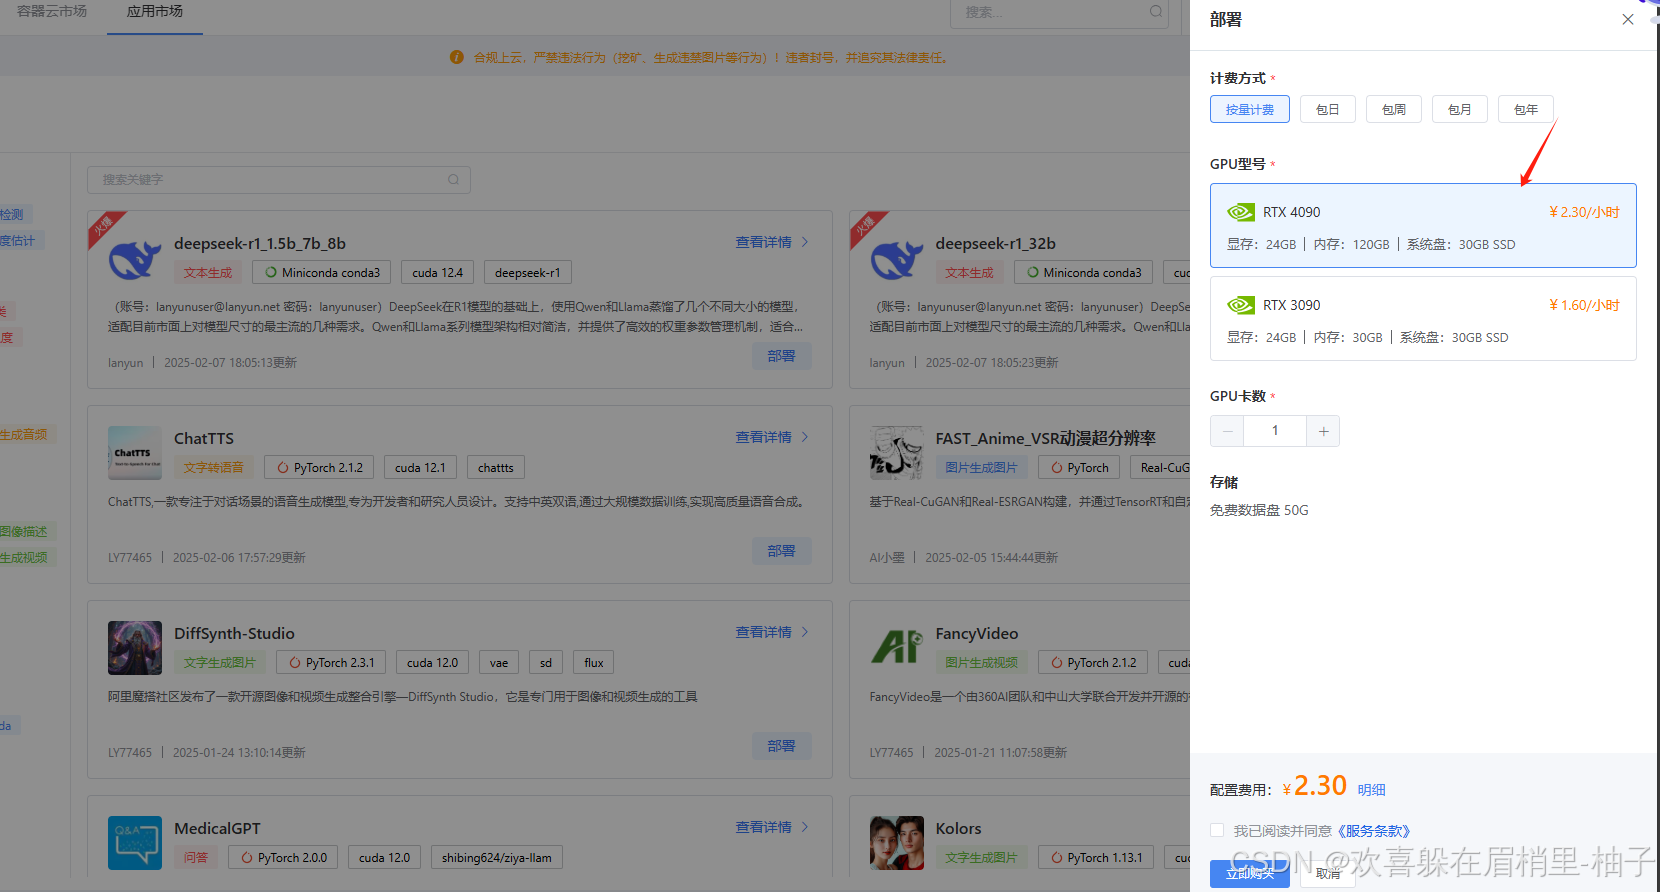Image resolution: width=1660 pixels, height=892 pixels.
Task: Switch to the 容器云市场 tab
Action: click(52, 11)
